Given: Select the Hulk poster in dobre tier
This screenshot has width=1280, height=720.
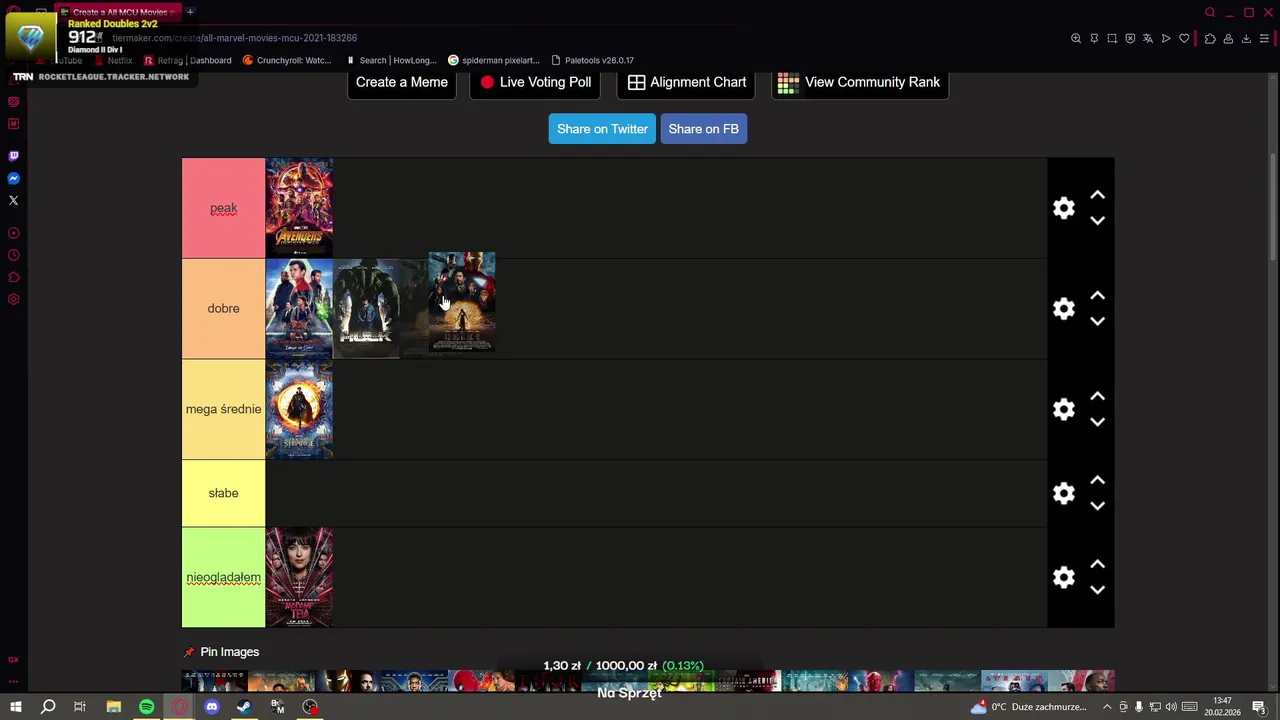Looking at the screenshot, I should pyautogui.click(x=366, y=309).
